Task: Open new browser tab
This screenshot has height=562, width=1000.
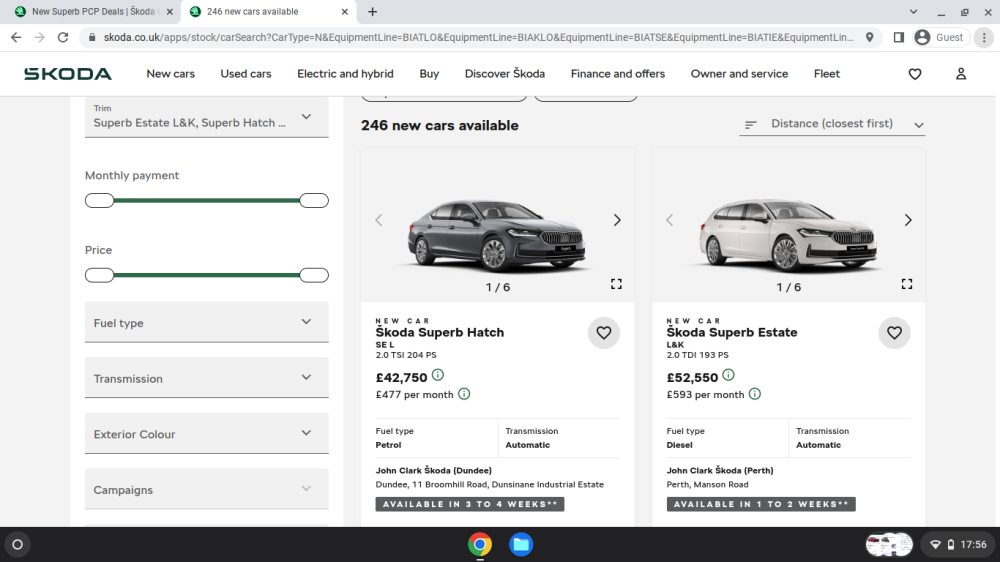Action: (x=372, y=11)
